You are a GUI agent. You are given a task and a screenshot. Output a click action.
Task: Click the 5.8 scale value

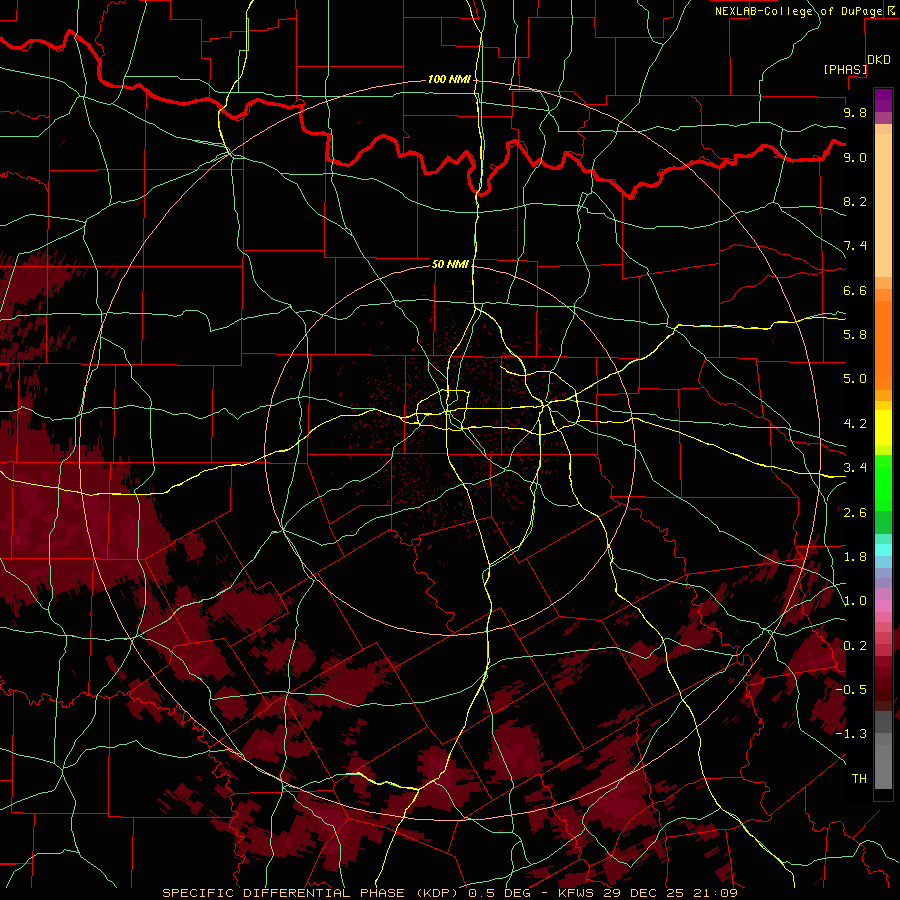(x=855, y=335)
